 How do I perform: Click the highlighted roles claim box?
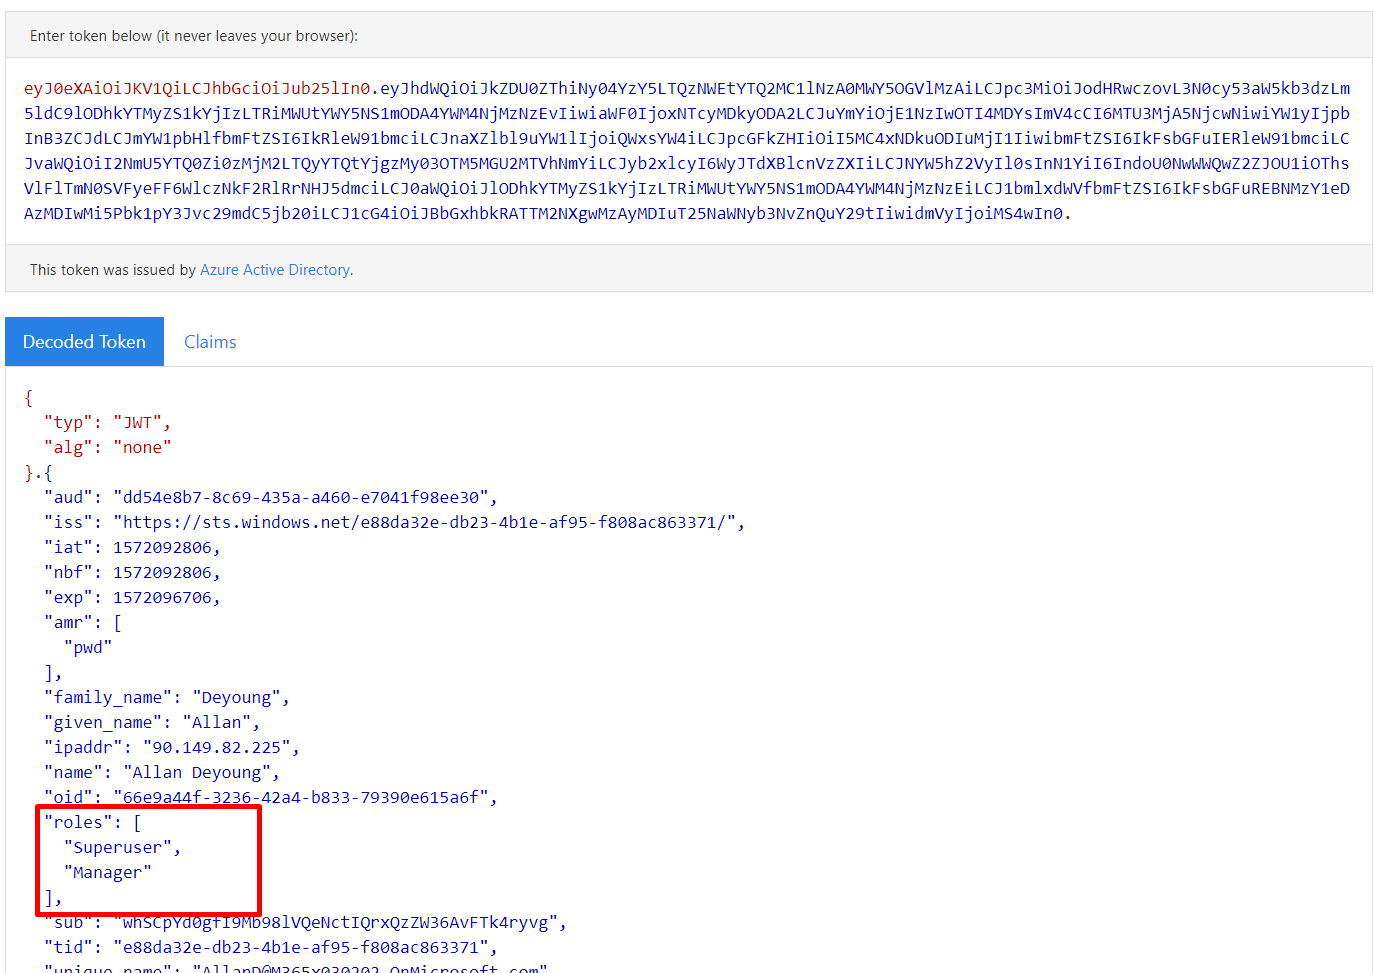point(148,860)
